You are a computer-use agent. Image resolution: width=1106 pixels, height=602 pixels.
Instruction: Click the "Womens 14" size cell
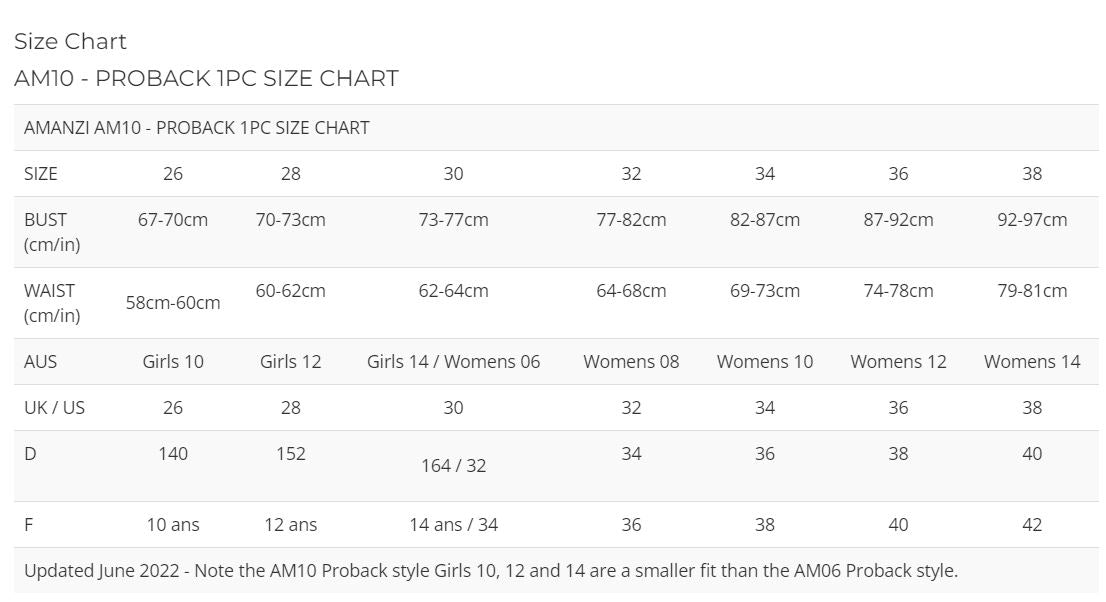coord(1032,362)
